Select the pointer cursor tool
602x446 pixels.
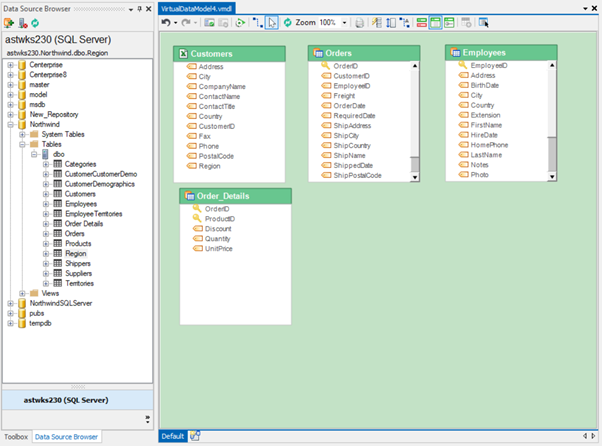(x=273, y=21)
